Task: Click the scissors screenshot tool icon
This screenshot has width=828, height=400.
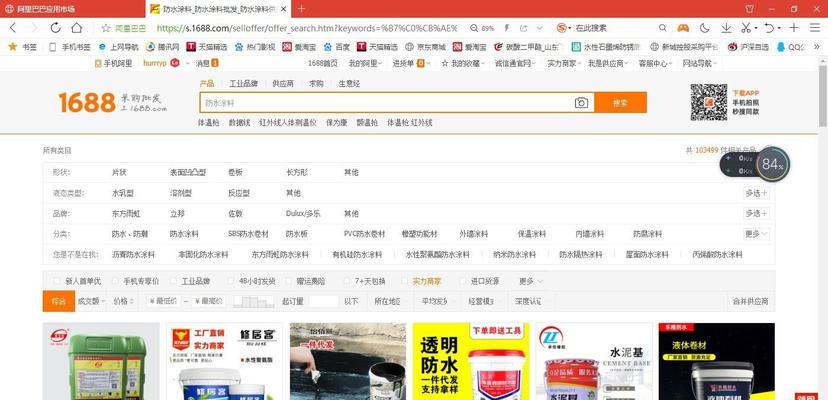Action: [746, 28]
